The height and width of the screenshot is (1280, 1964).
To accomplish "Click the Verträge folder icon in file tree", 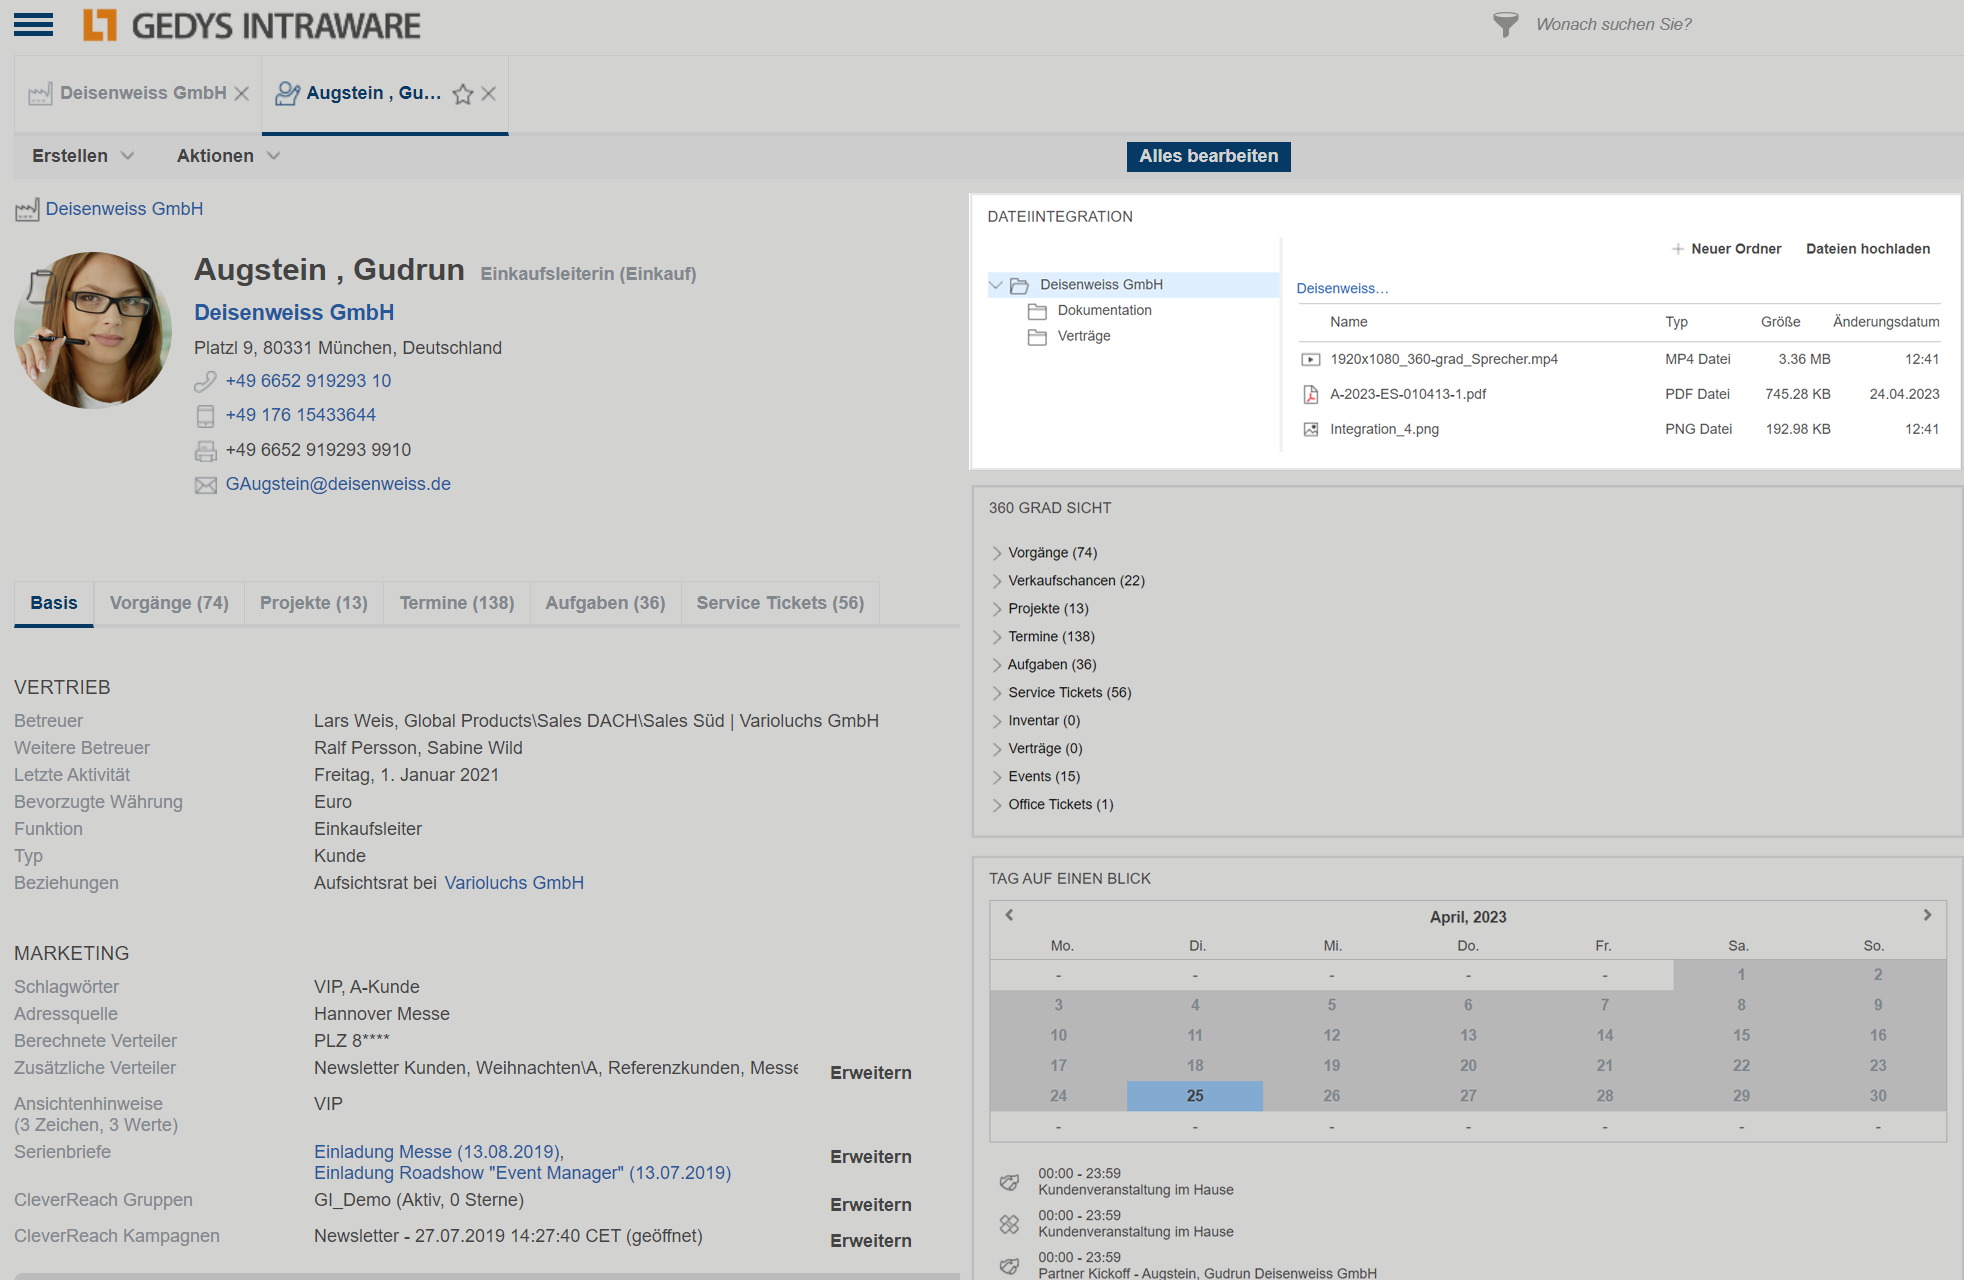I will pyautogui.click(x=1038, y=337).
